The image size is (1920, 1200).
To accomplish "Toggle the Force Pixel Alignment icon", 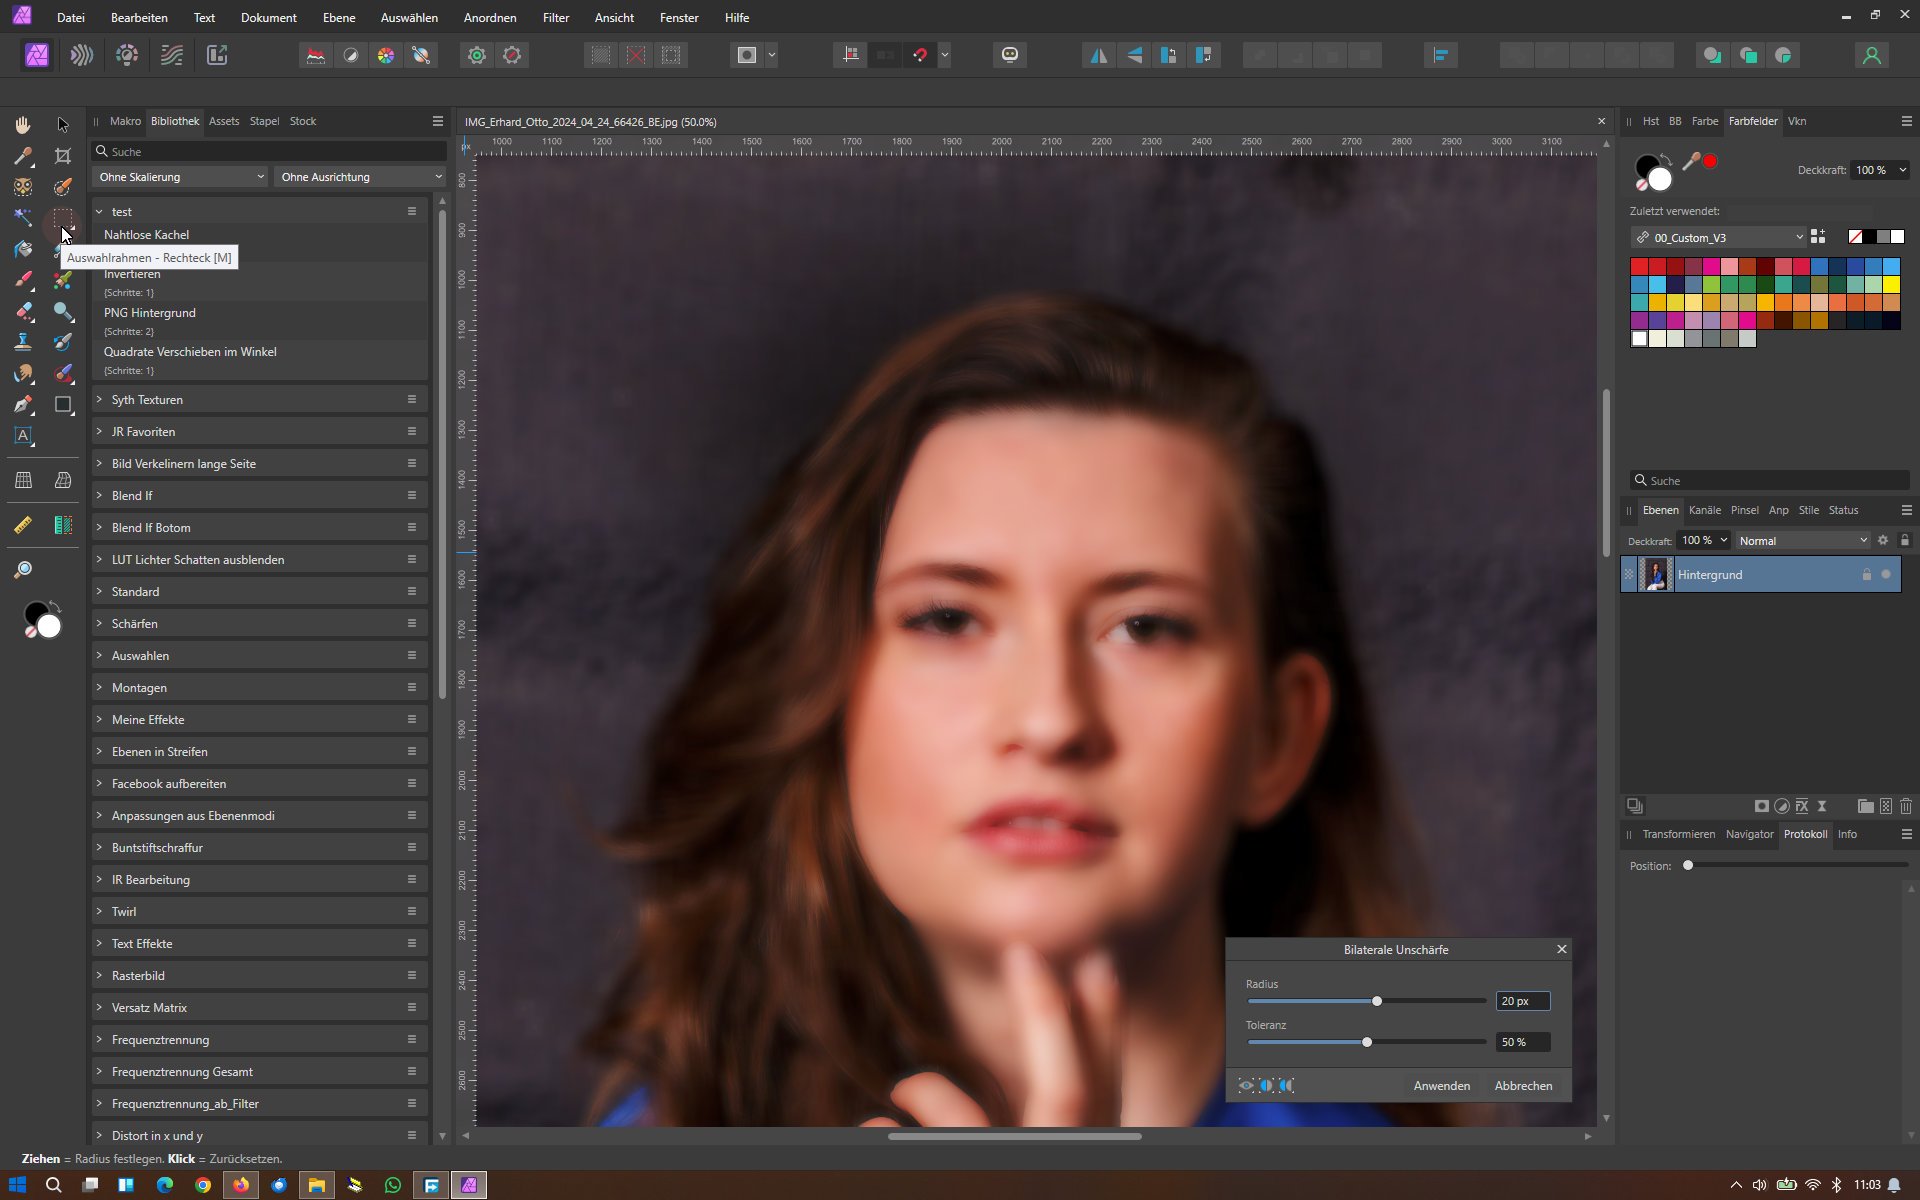I will click(x=851, y=55).
